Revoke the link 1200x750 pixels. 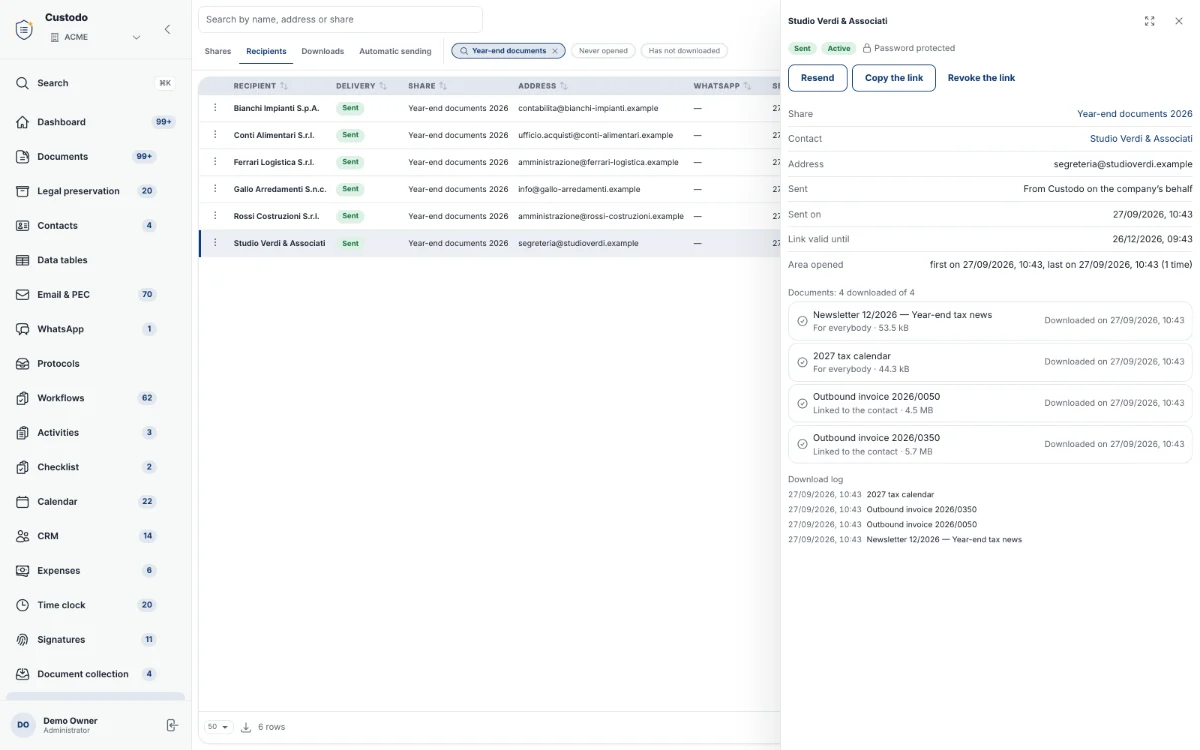tap(981, 78)
